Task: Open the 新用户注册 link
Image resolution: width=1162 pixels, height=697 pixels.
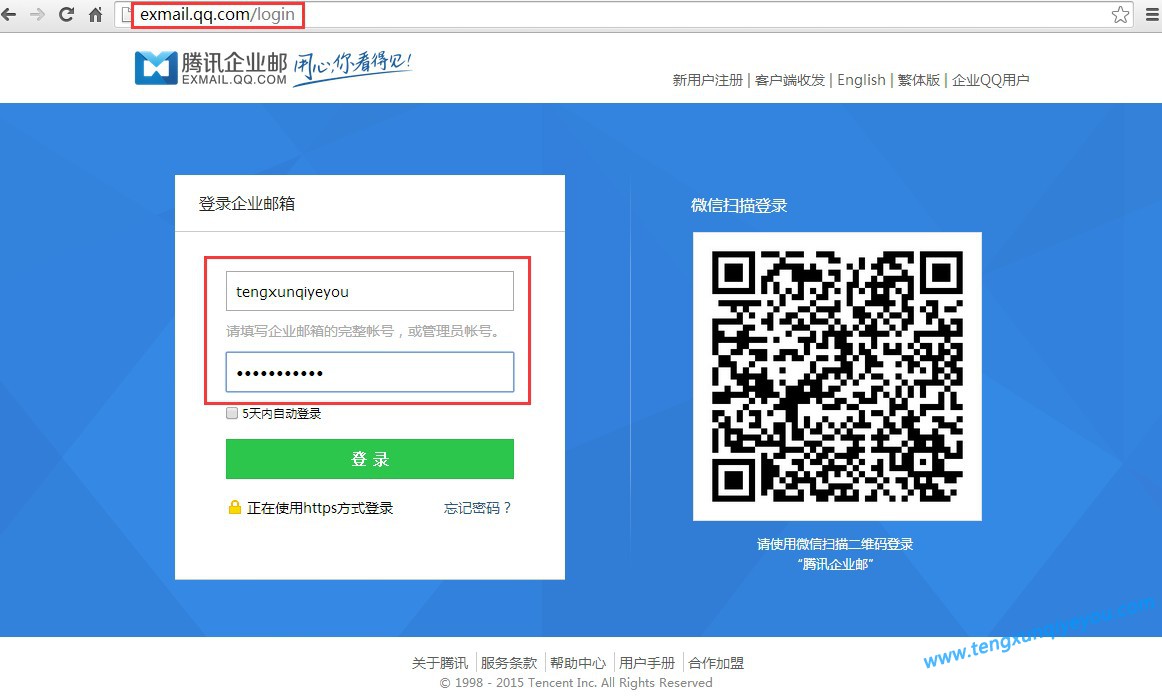Action: point(707,80)
